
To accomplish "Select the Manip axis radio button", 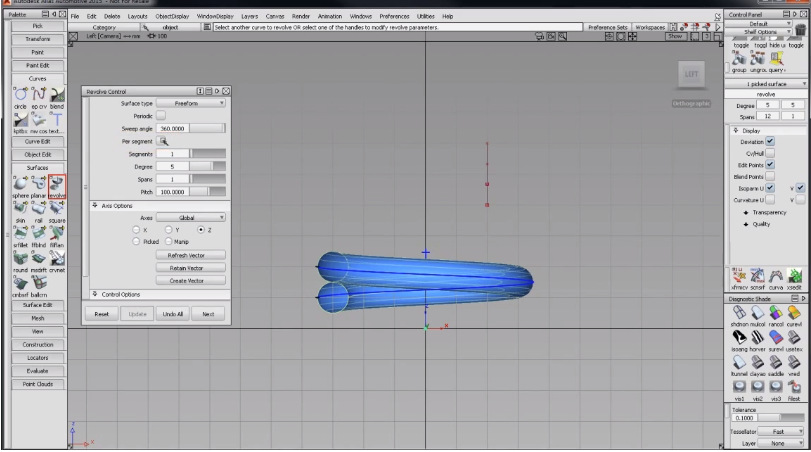I will (x=169, y=242).
